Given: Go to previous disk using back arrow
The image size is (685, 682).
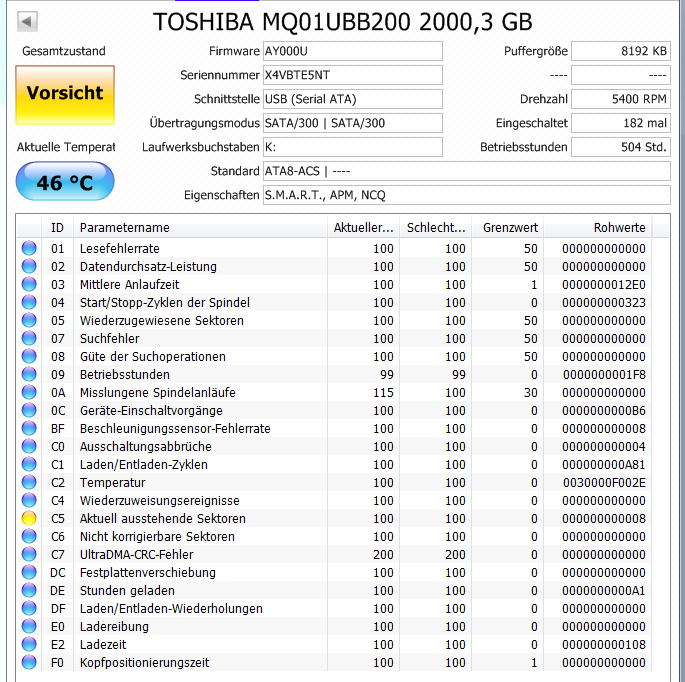Looking at the screenshot, I should click(x=27, y=21).
